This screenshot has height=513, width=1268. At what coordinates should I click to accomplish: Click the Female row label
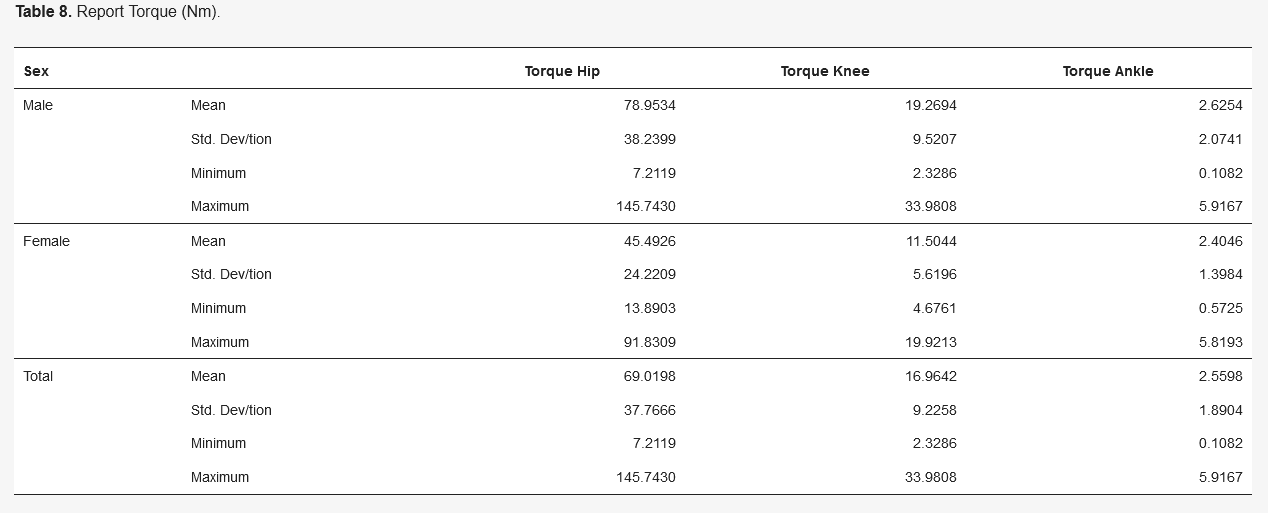(47, 241)
